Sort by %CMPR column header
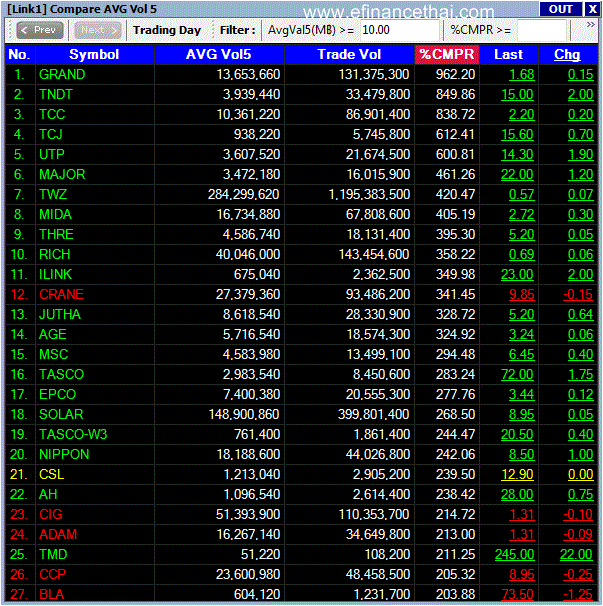The width and height of the screenshot is (603, 606). (x=447, y=54)
